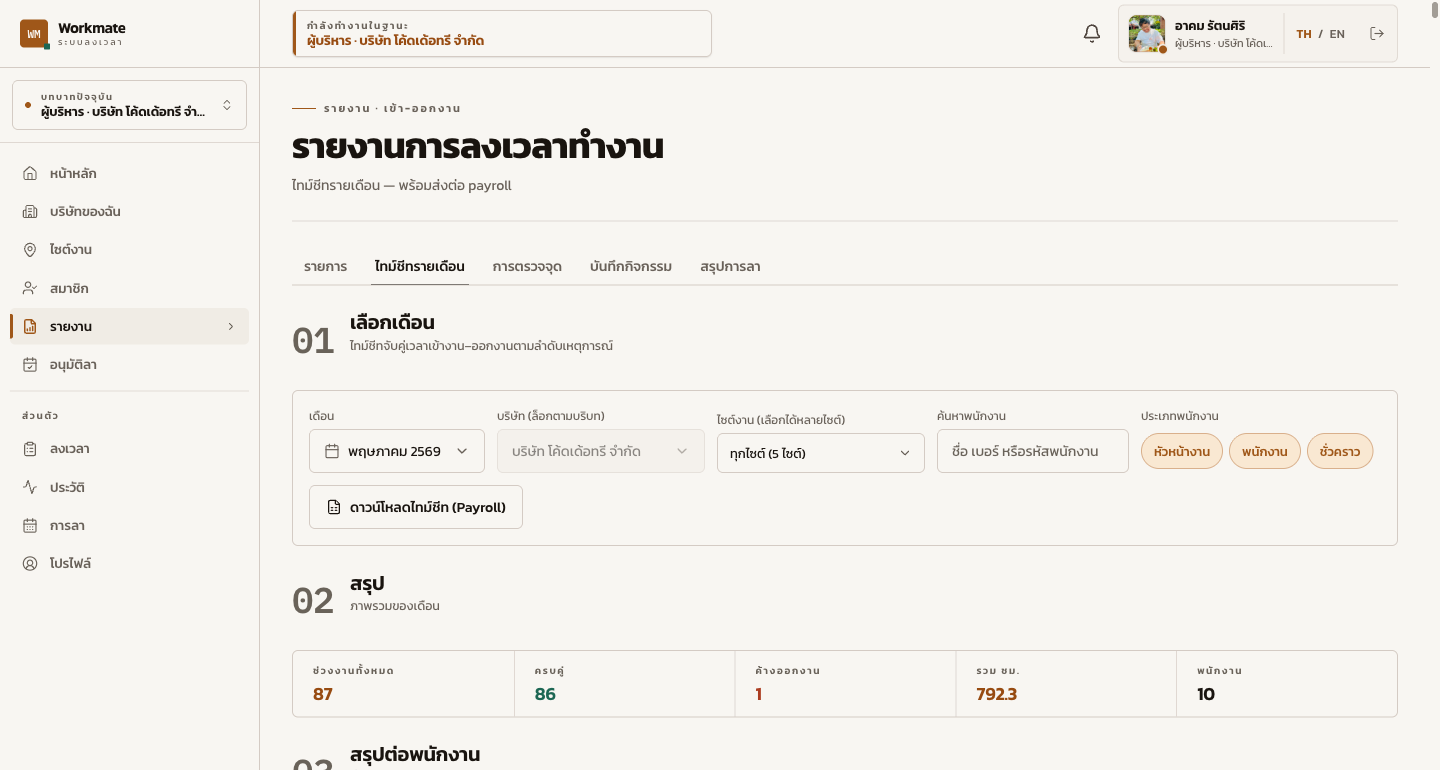Click the Workmate logo icon
Viewport: 1440px width, 770px height.
coord(34,33)
